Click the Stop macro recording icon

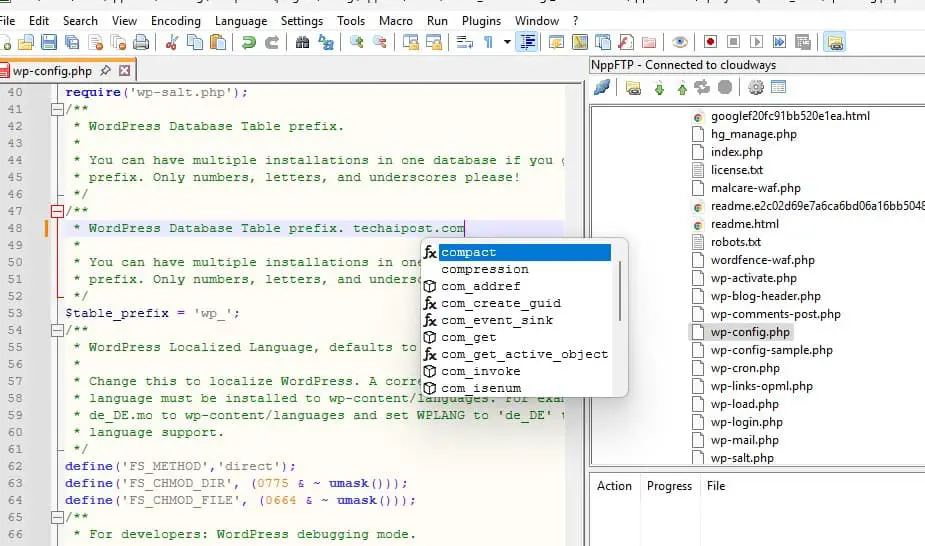coord(733,42)
